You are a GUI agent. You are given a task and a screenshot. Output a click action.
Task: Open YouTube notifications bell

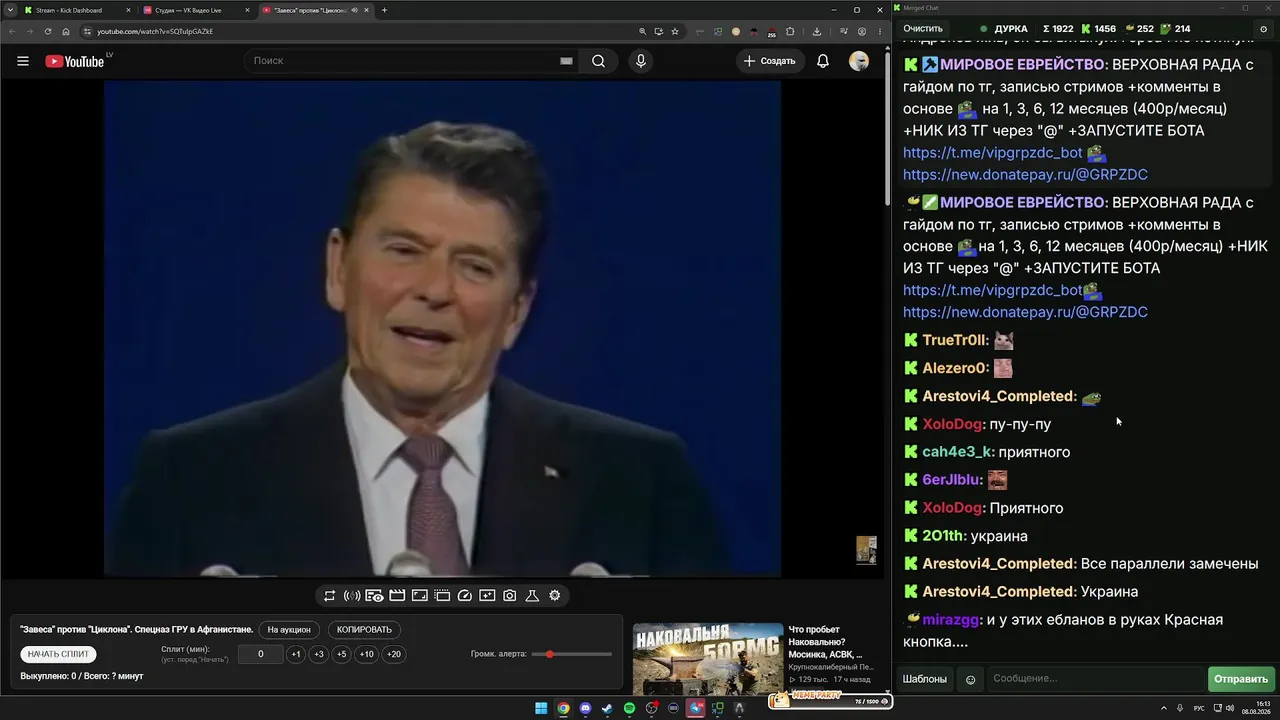pos(823,61)
